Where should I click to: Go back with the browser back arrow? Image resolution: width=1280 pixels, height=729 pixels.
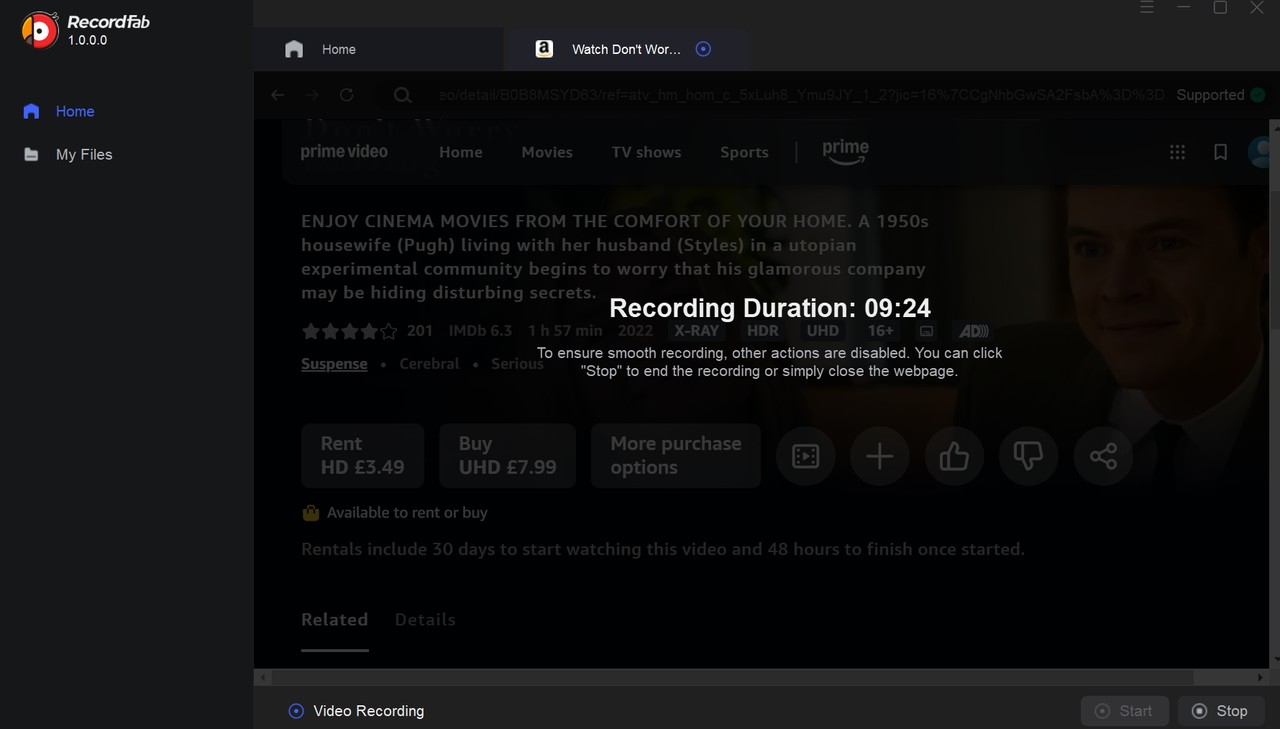point(278,95)
